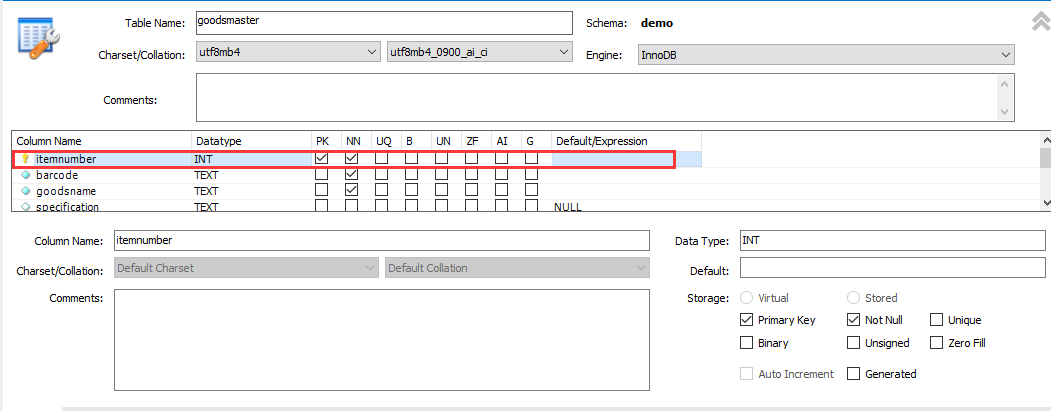Enable the Unique checkbox
The image size is (1051, 411).
(937, 320)
